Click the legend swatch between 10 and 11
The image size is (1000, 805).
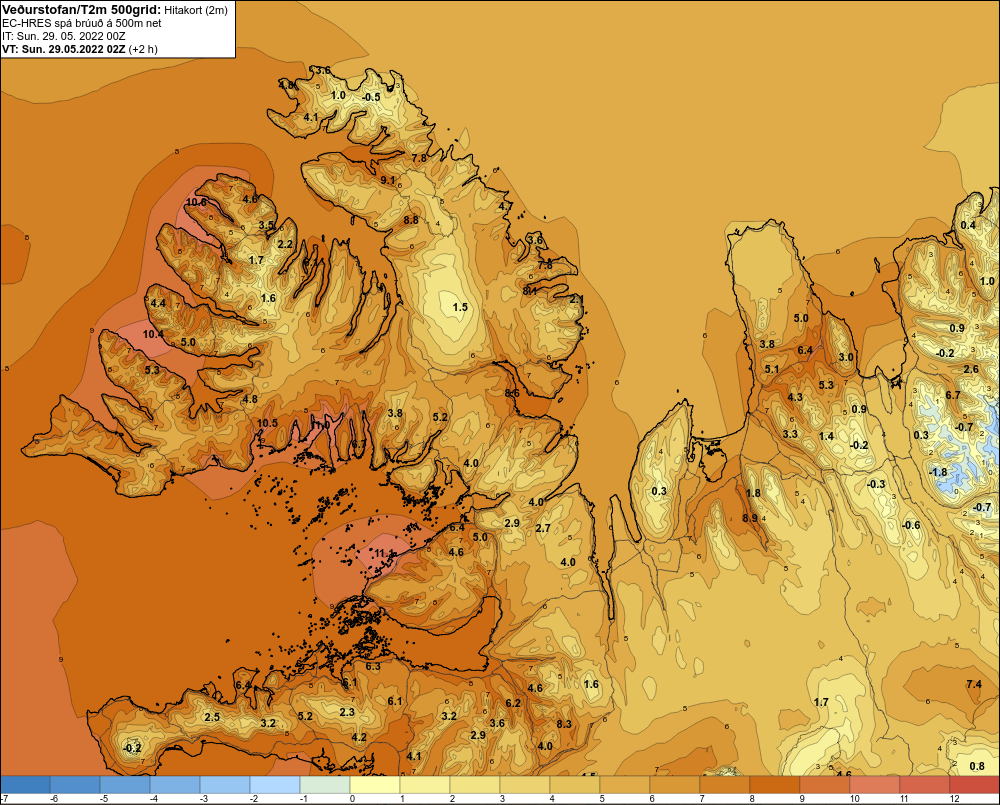pos(876,785)
